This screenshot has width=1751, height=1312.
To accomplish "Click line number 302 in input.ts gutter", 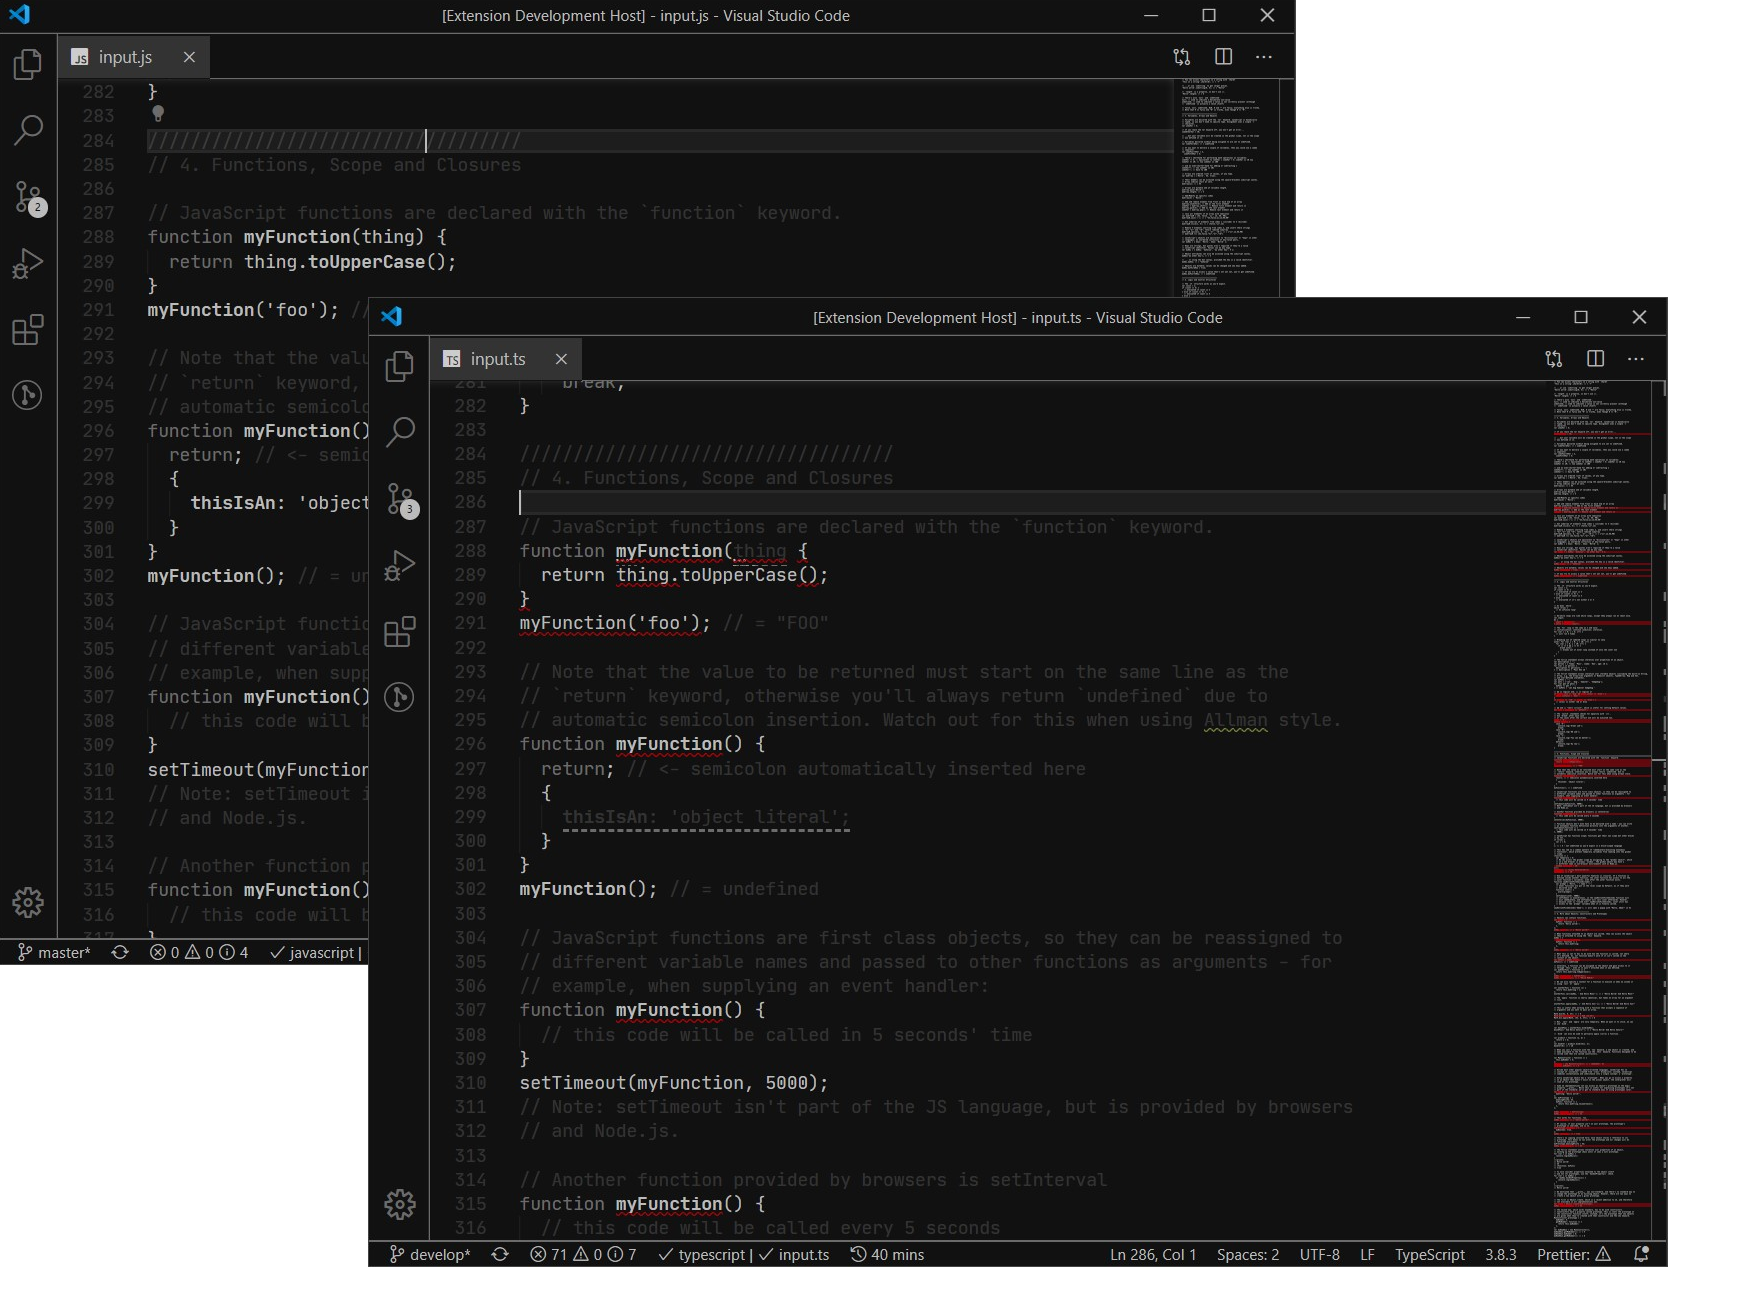I will [x=470, y=889].
